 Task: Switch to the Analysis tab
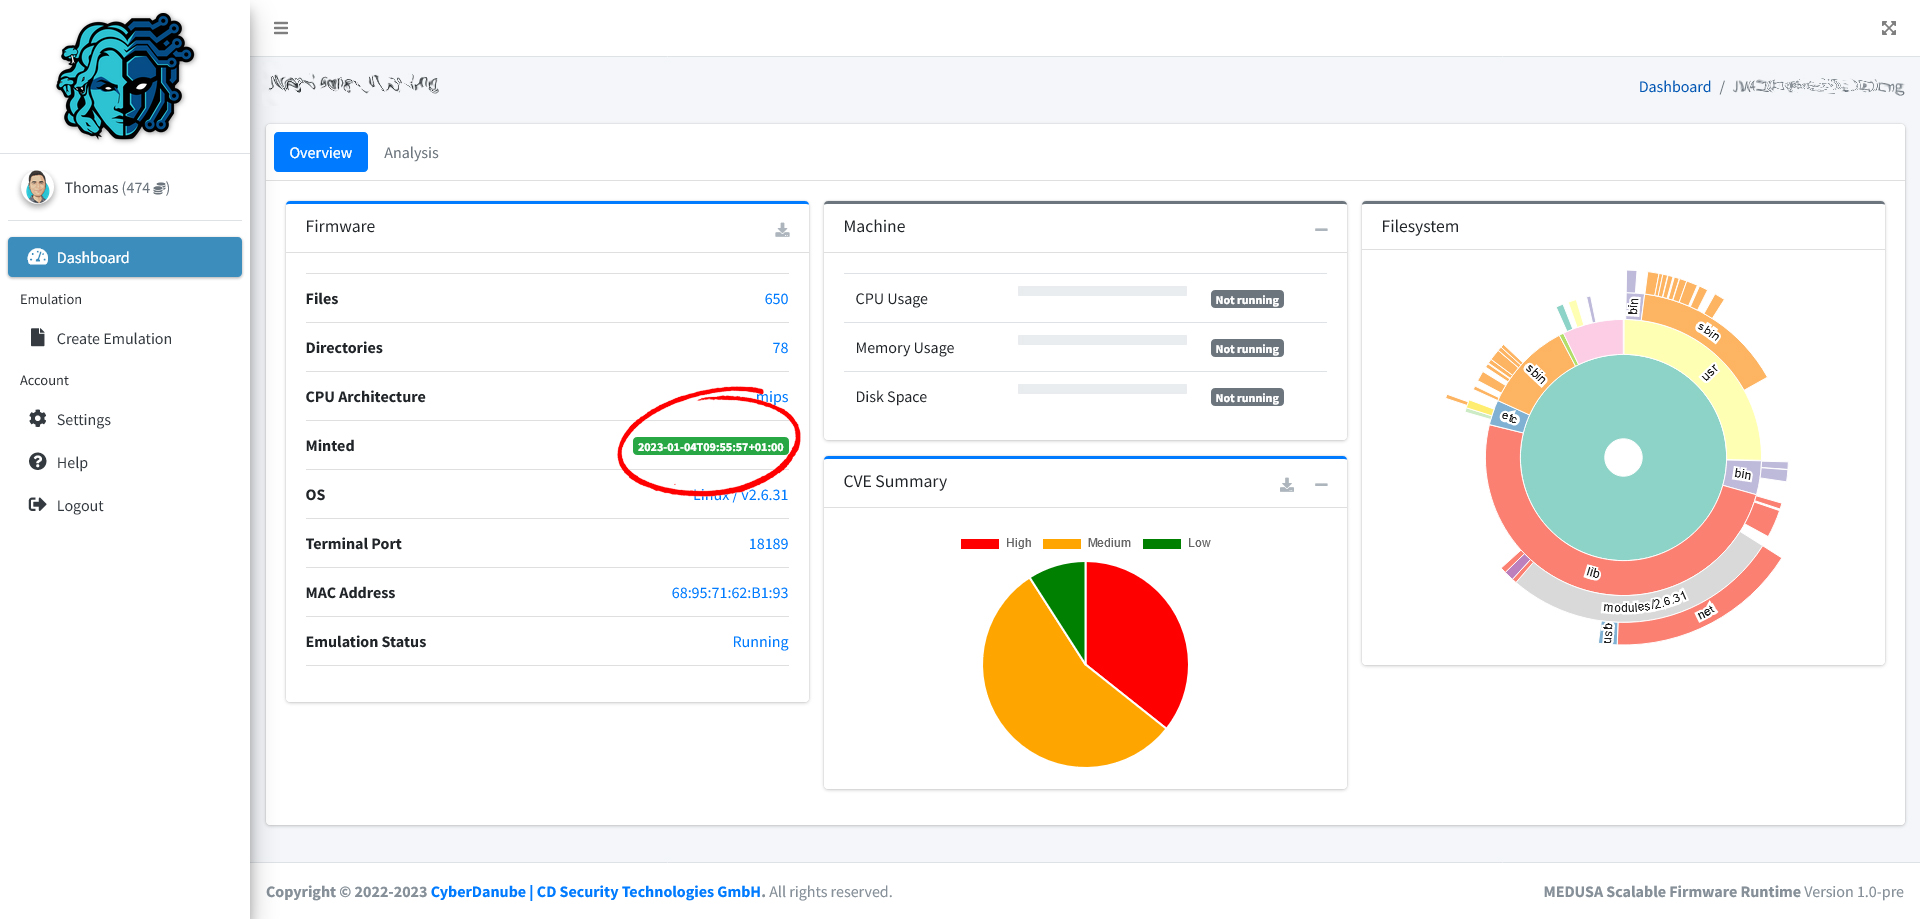tap(411, 153)
